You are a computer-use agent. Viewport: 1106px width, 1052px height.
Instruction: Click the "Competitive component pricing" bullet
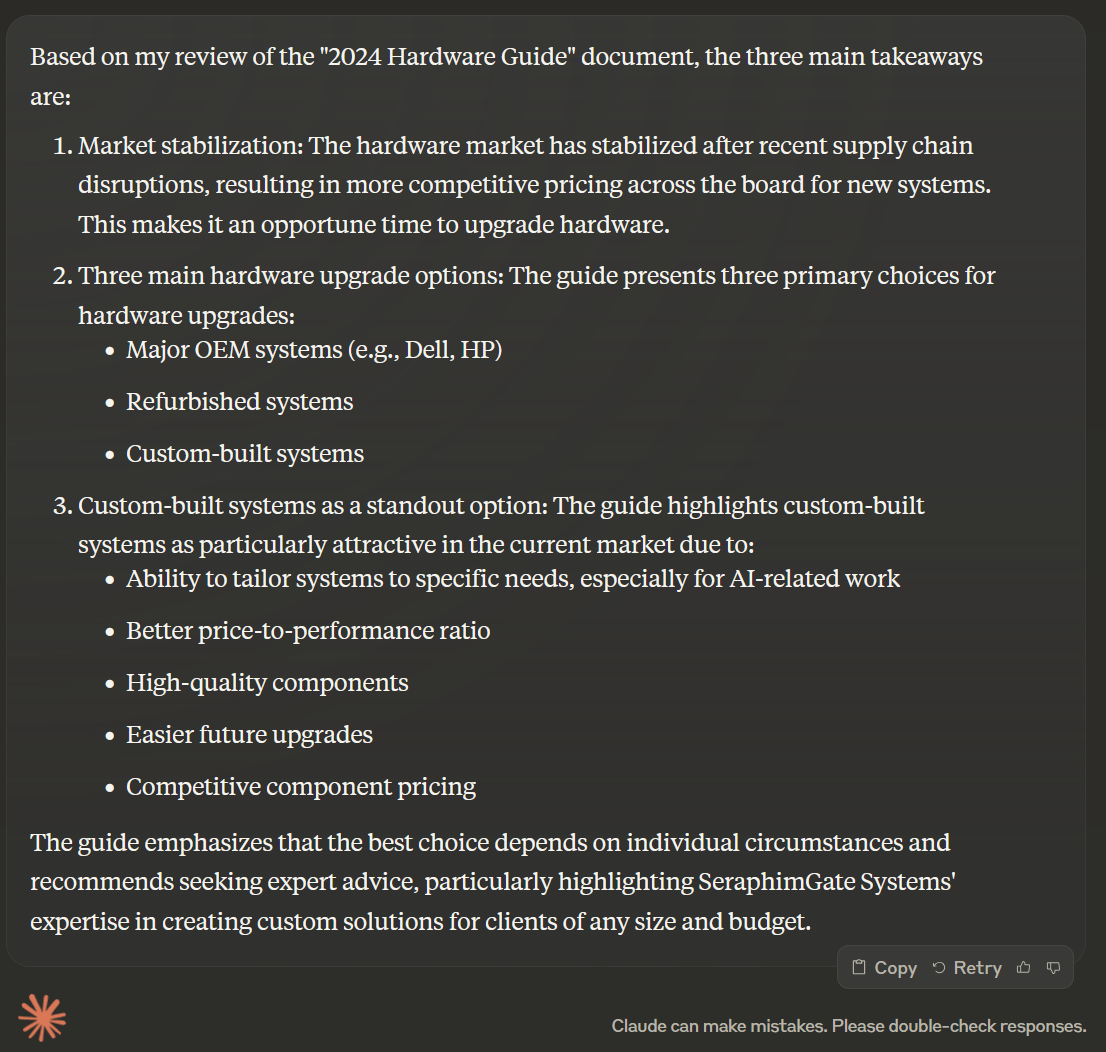point(300,787)
